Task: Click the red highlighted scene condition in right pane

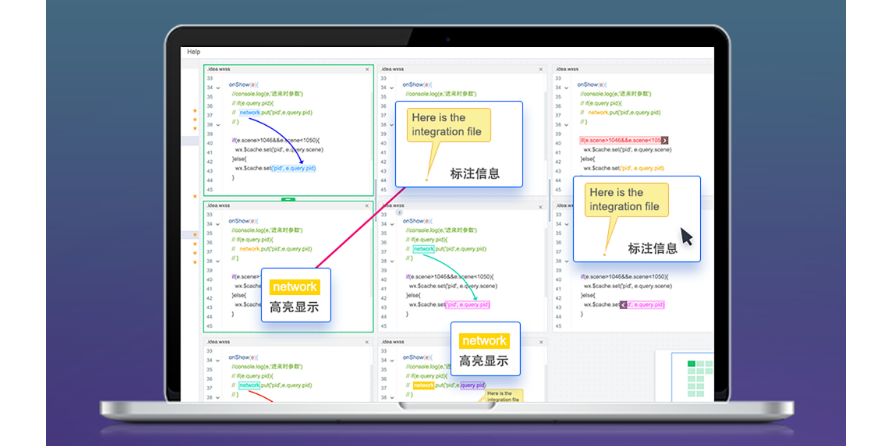Action: [x=619, y=140]
